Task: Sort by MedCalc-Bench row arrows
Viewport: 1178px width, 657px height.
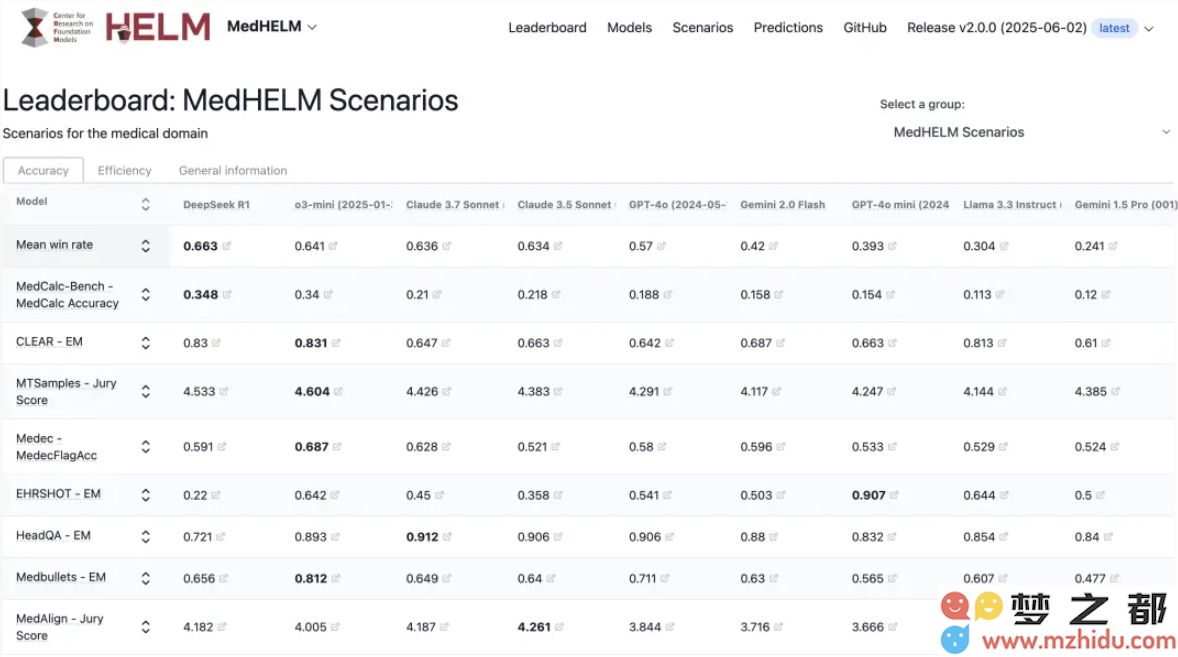Action: (146, 294)
